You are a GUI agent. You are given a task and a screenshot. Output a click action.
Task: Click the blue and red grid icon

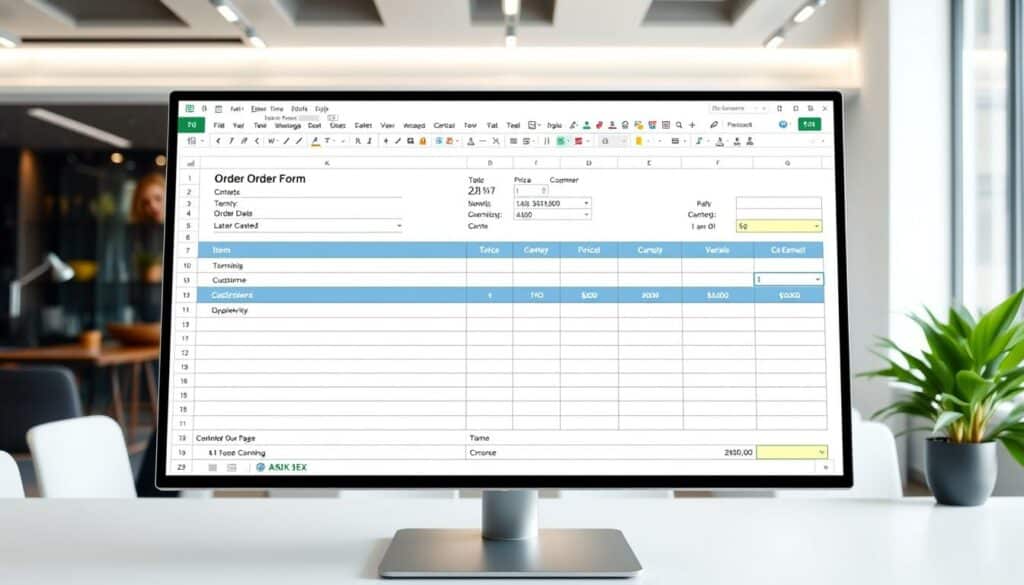652,125
